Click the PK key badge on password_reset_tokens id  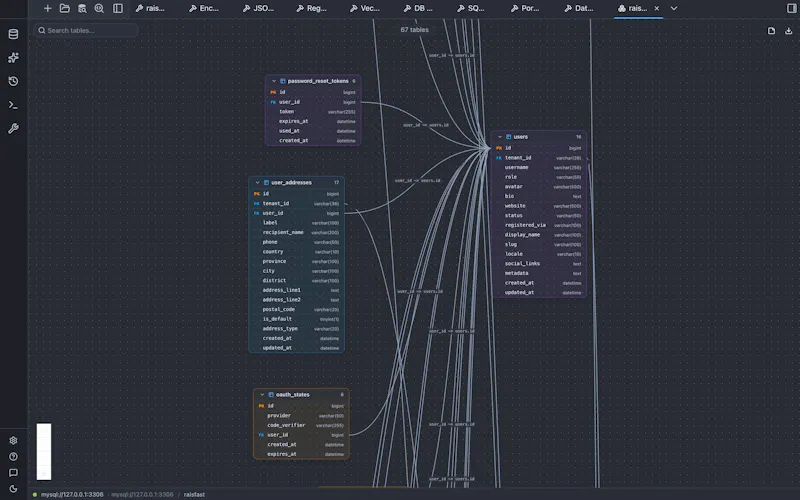click(x=273, y=92)
